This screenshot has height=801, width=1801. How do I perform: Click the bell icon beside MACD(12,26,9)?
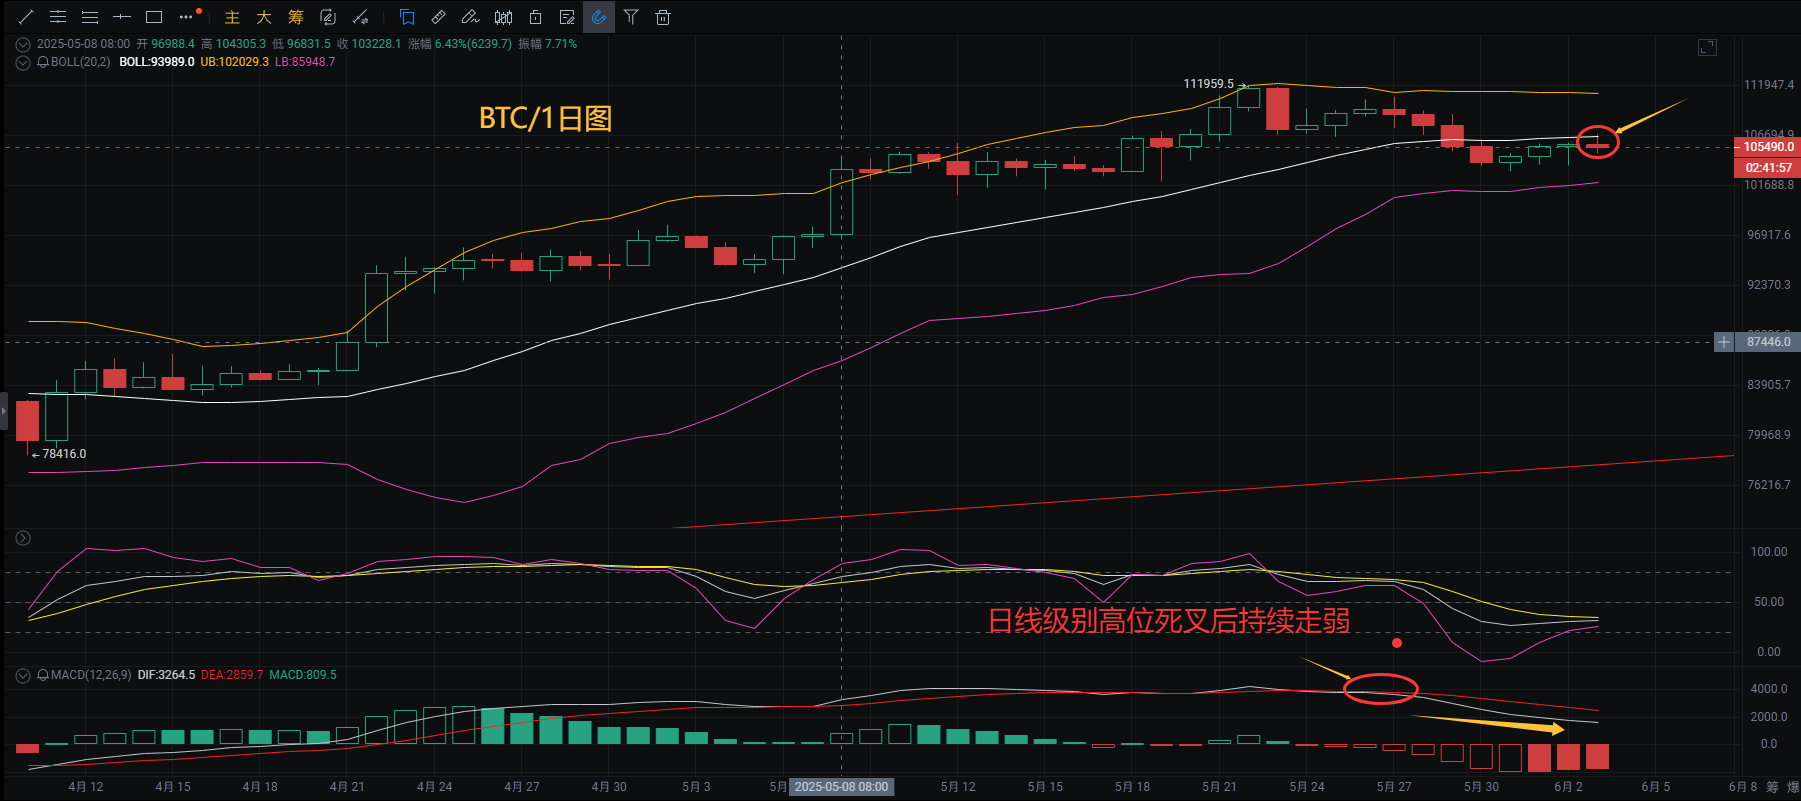[43, 676]
